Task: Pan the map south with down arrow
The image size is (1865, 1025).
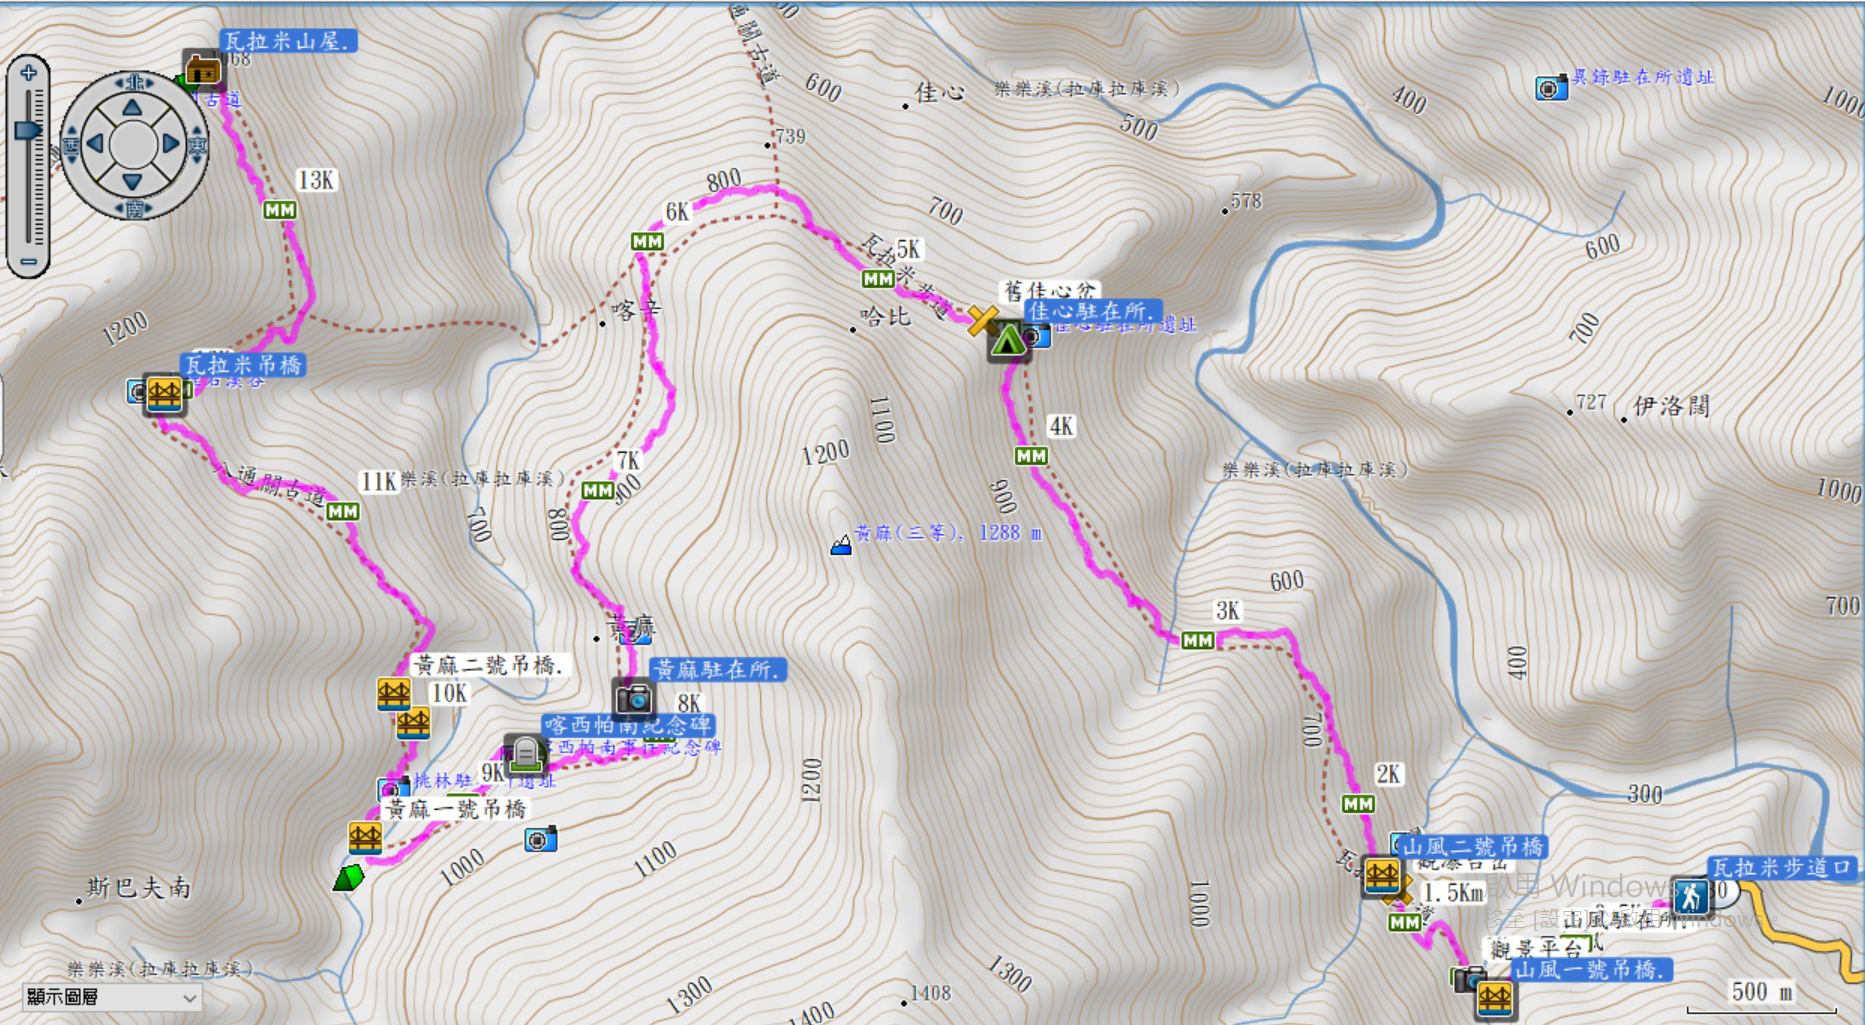Action: [133, 181]
